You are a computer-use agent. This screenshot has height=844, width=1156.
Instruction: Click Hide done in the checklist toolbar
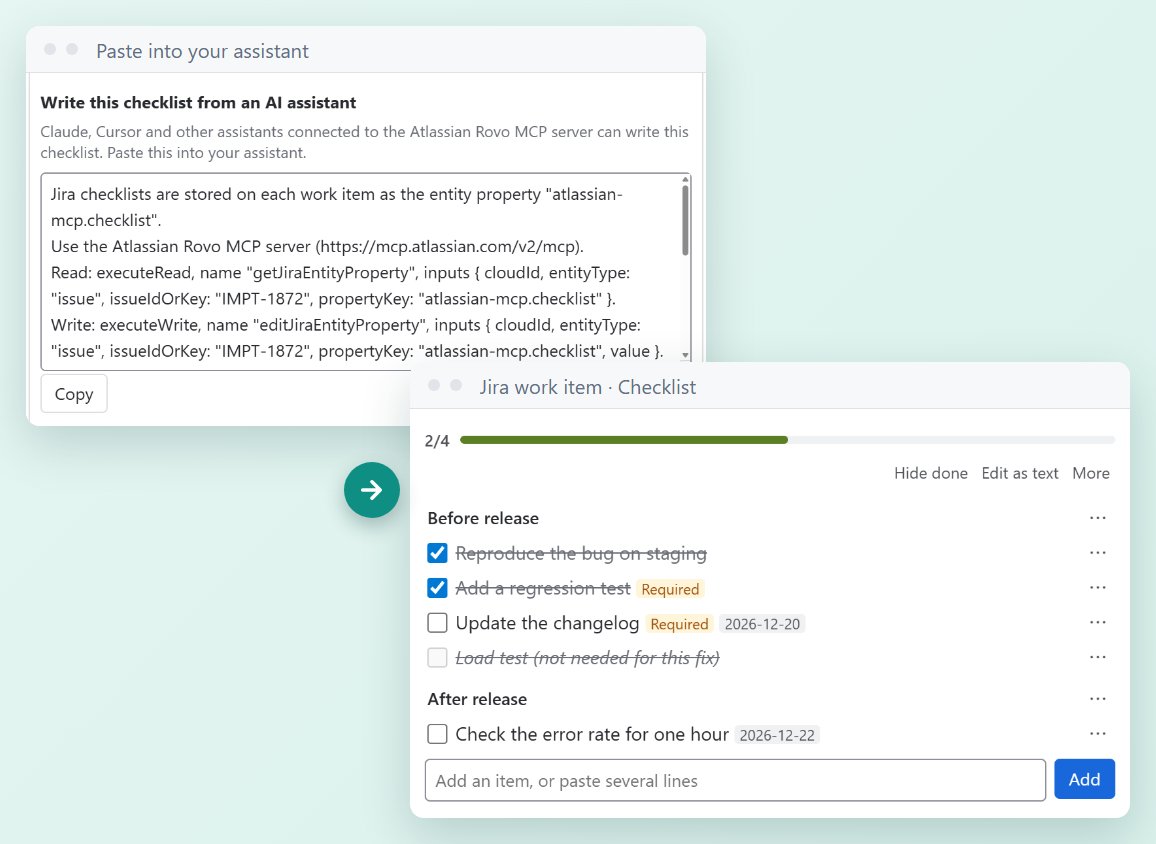(x=930, y=473)
